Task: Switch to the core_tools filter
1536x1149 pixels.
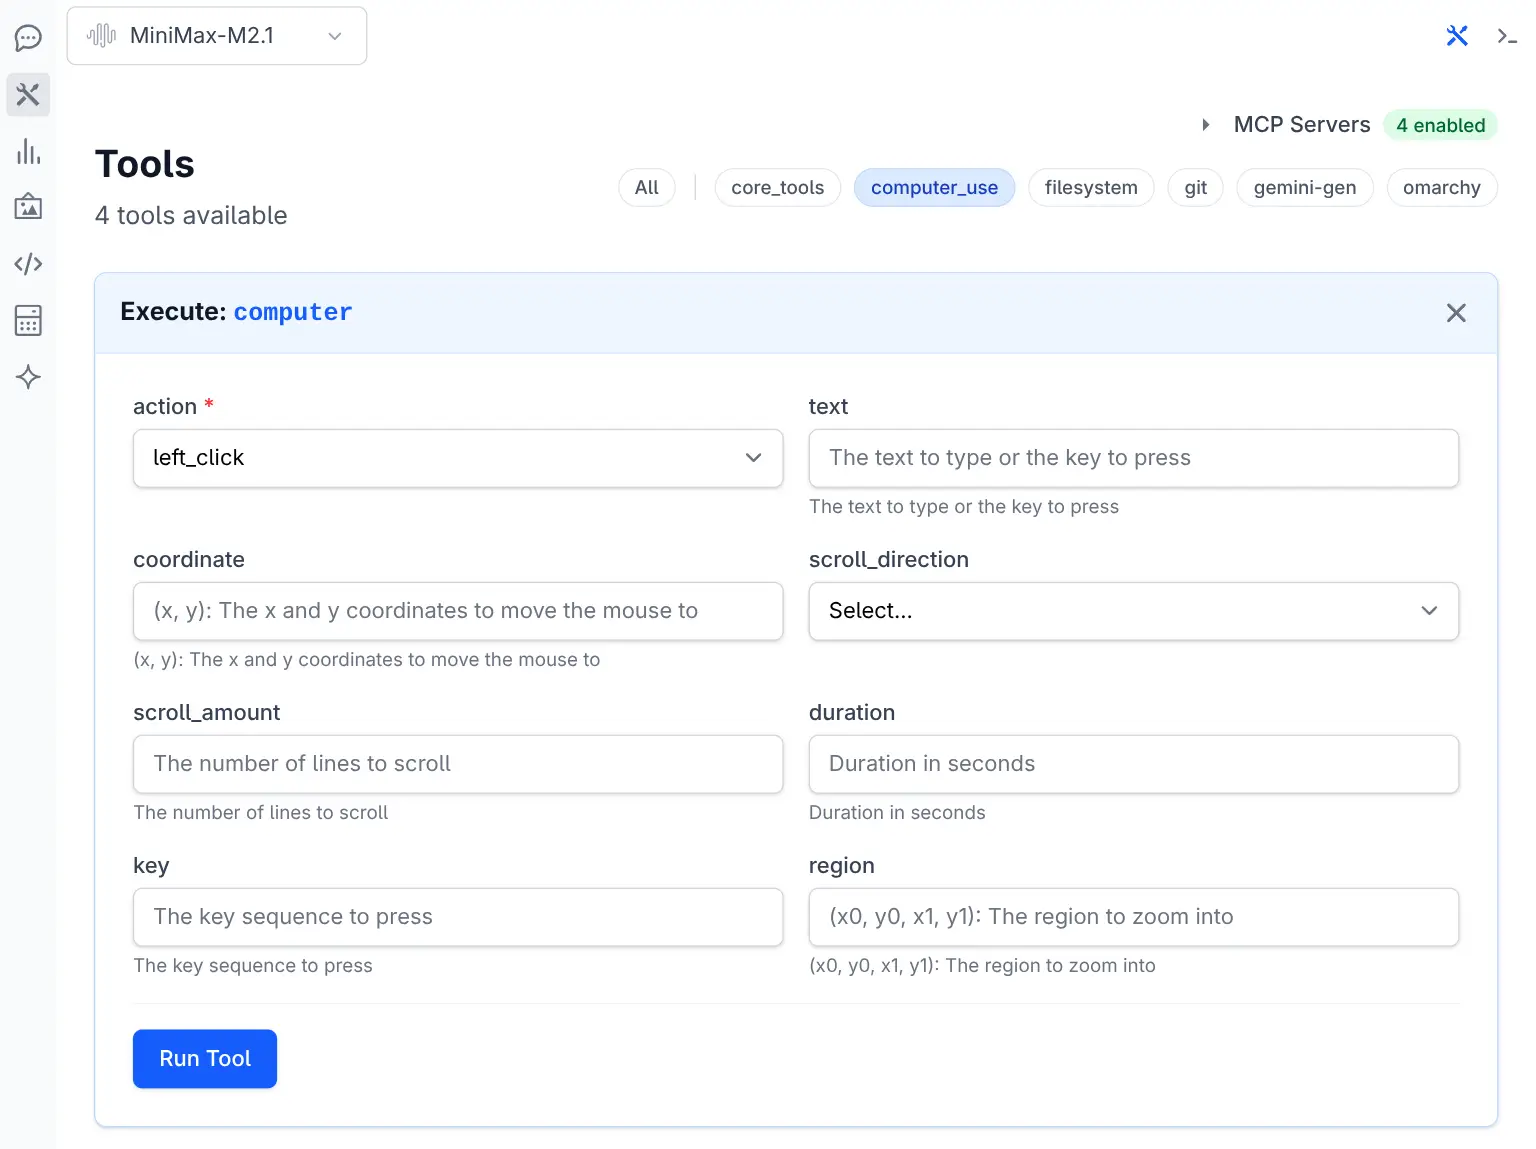Action: [x=777, y=188]
